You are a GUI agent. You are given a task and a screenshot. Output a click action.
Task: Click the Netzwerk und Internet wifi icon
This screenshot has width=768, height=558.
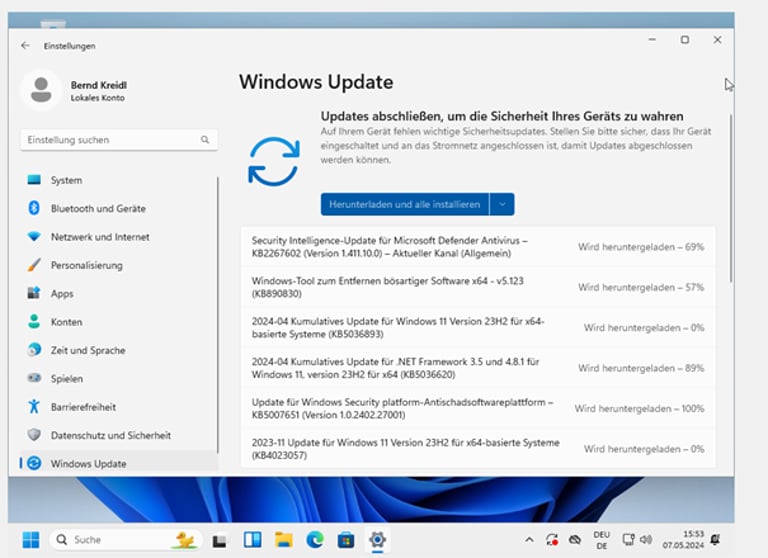point(34,237)
